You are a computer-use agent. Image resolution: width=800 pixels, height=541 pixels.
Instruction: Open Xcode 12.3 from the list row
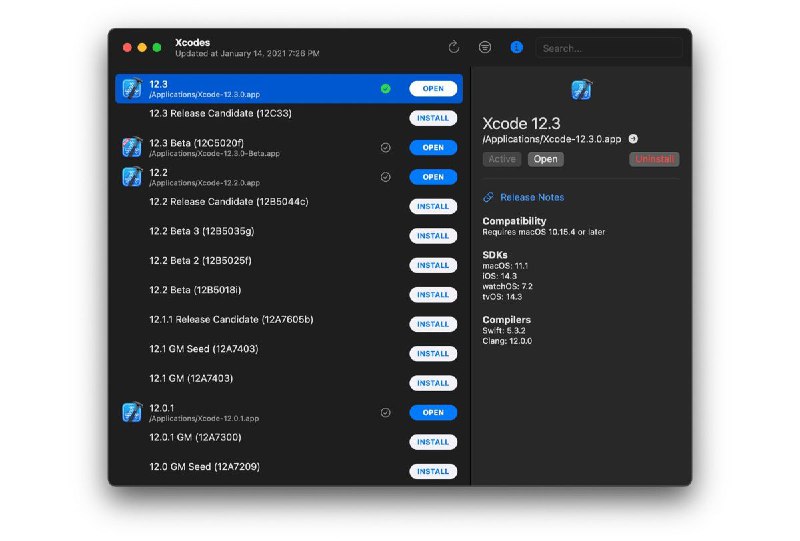tap(433, 88)
